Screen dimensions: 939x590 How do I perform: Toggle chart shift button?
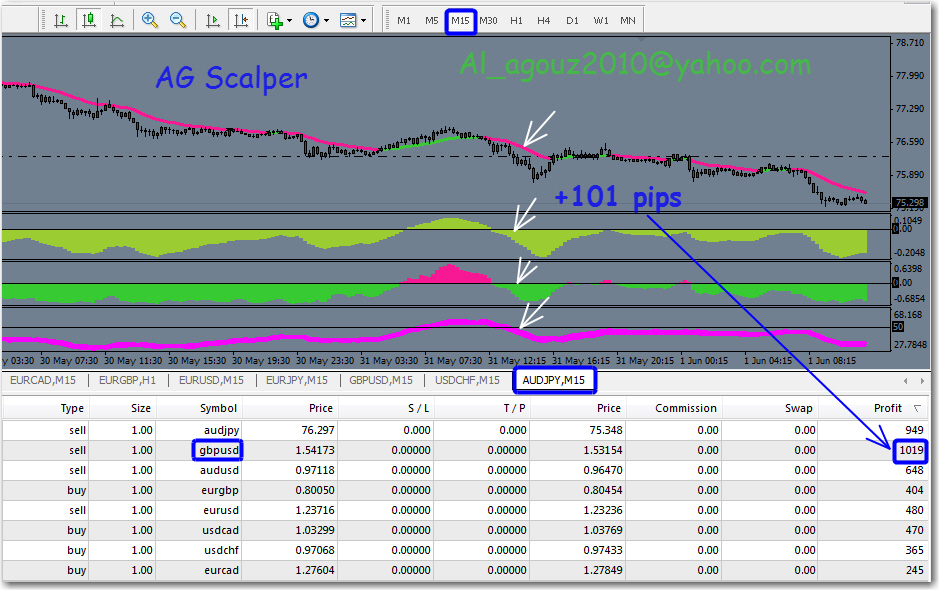240,20
